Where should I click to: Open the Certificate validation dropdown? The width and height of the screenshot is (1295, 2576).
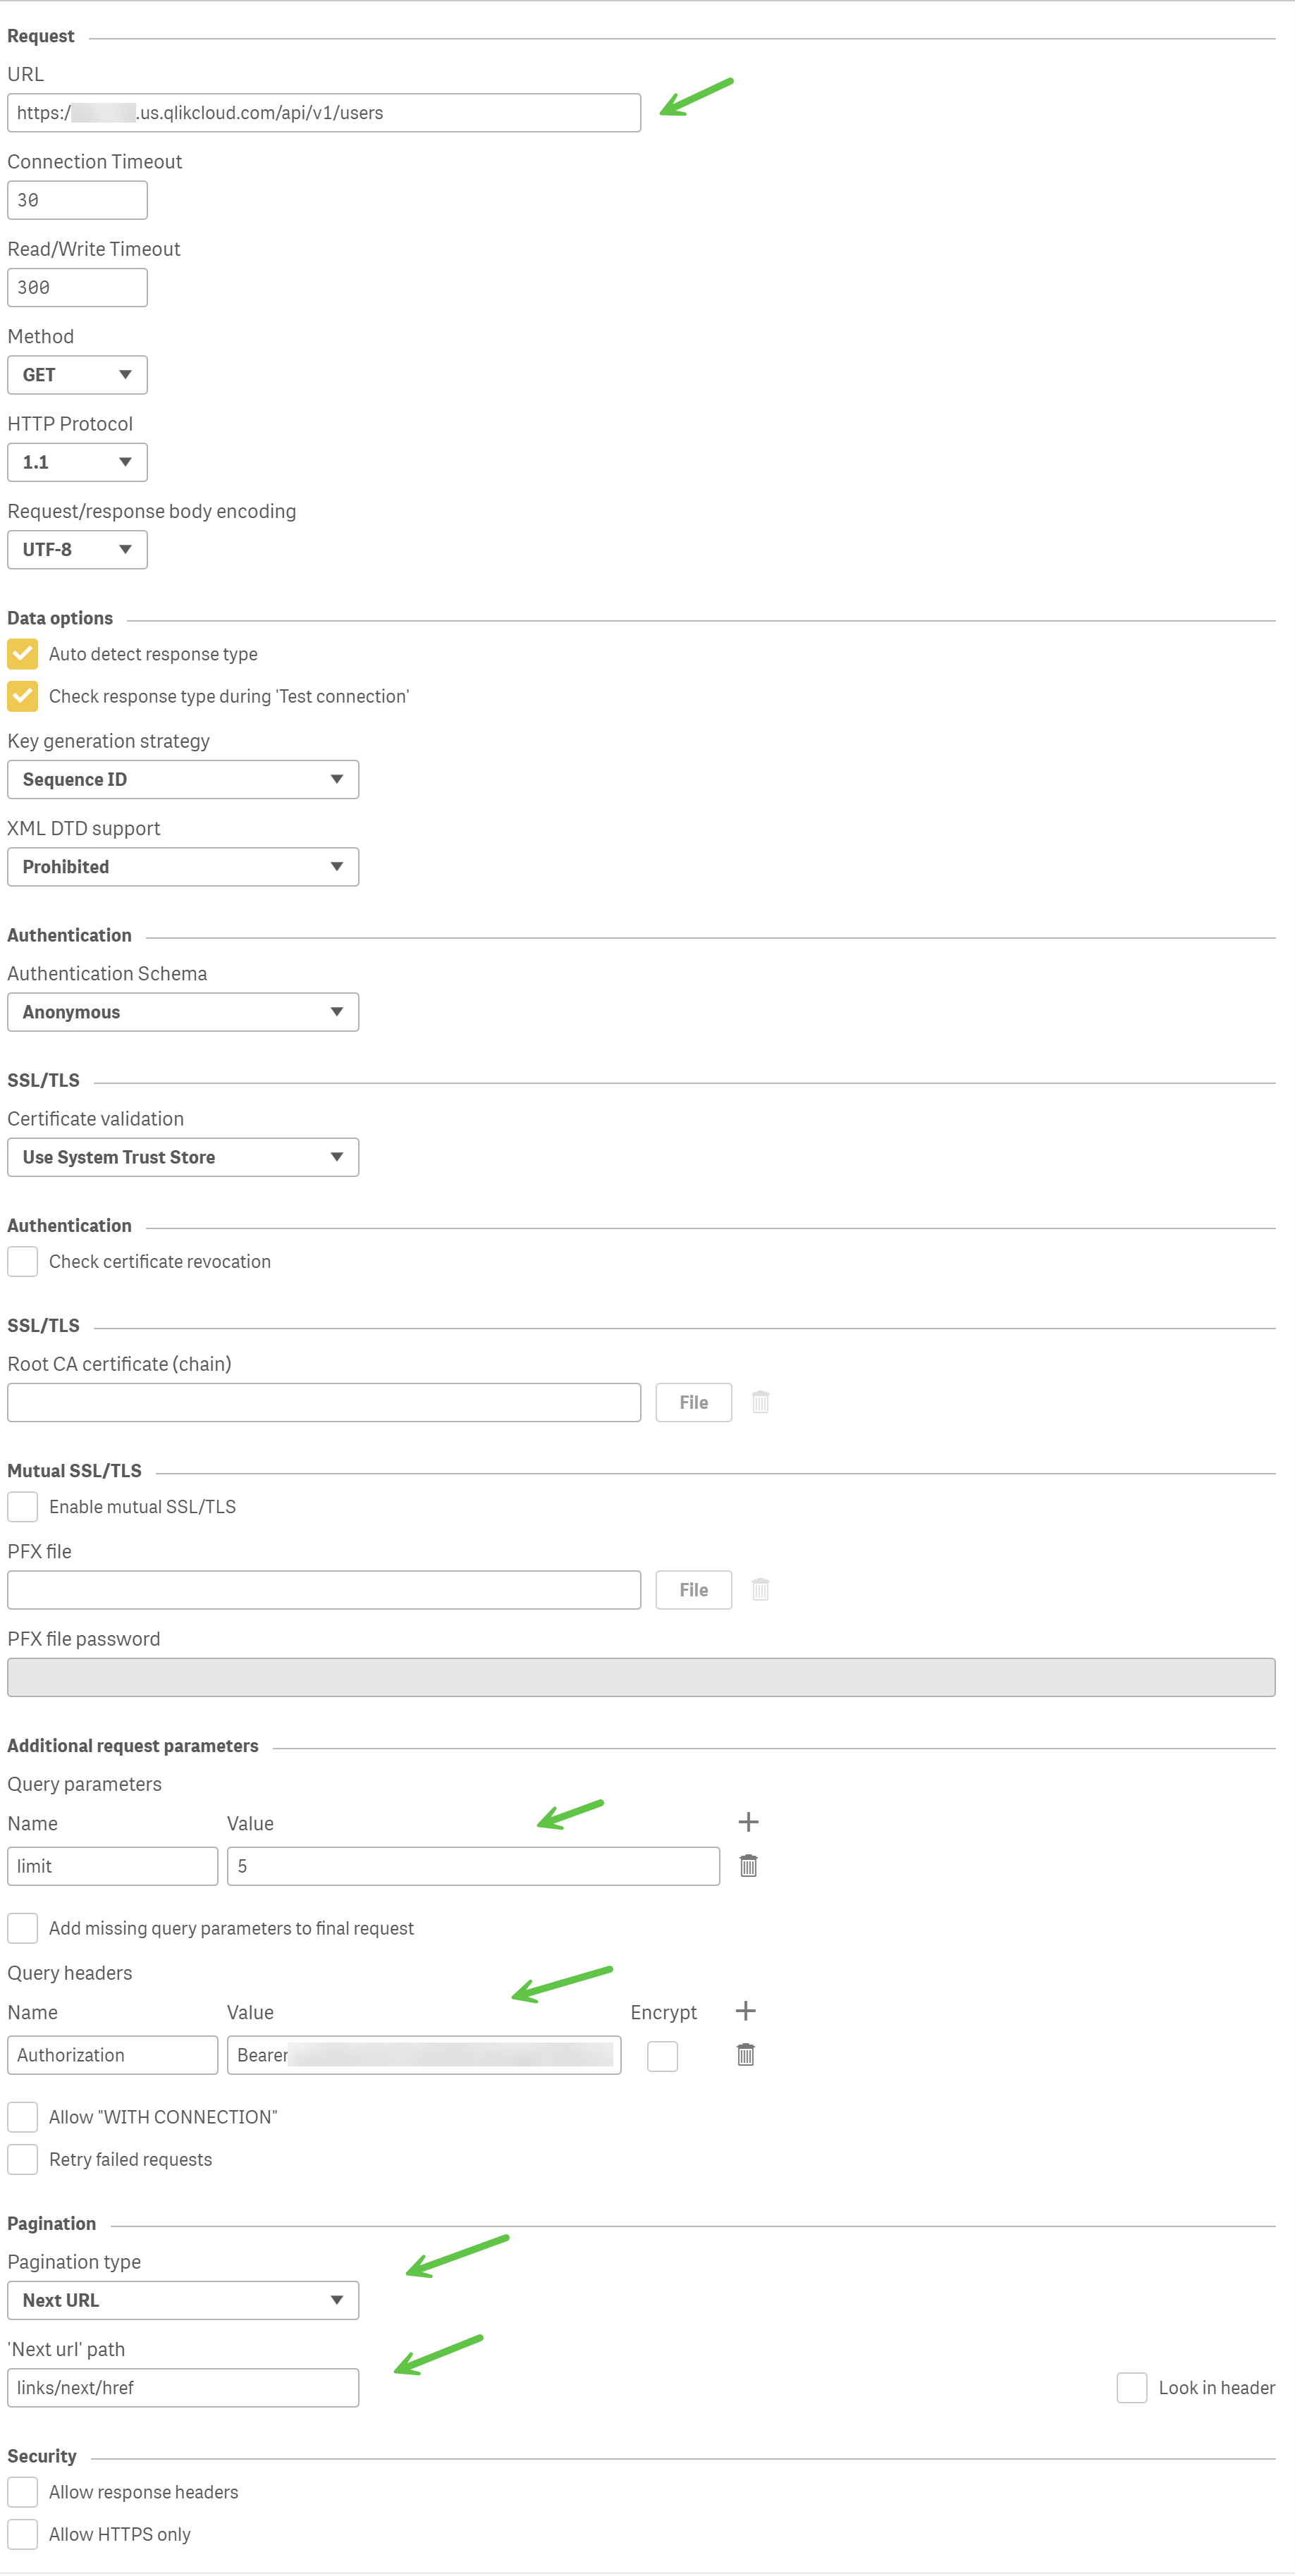183,1157
